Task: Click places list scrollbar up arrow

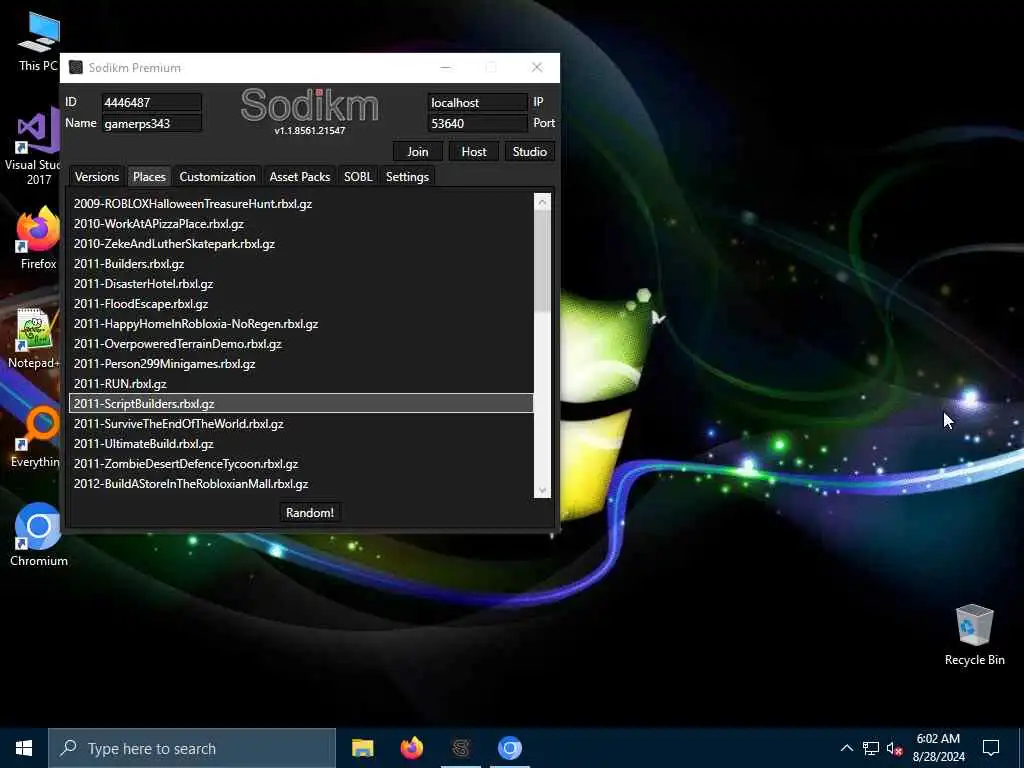Action: [x=542, y=202]
